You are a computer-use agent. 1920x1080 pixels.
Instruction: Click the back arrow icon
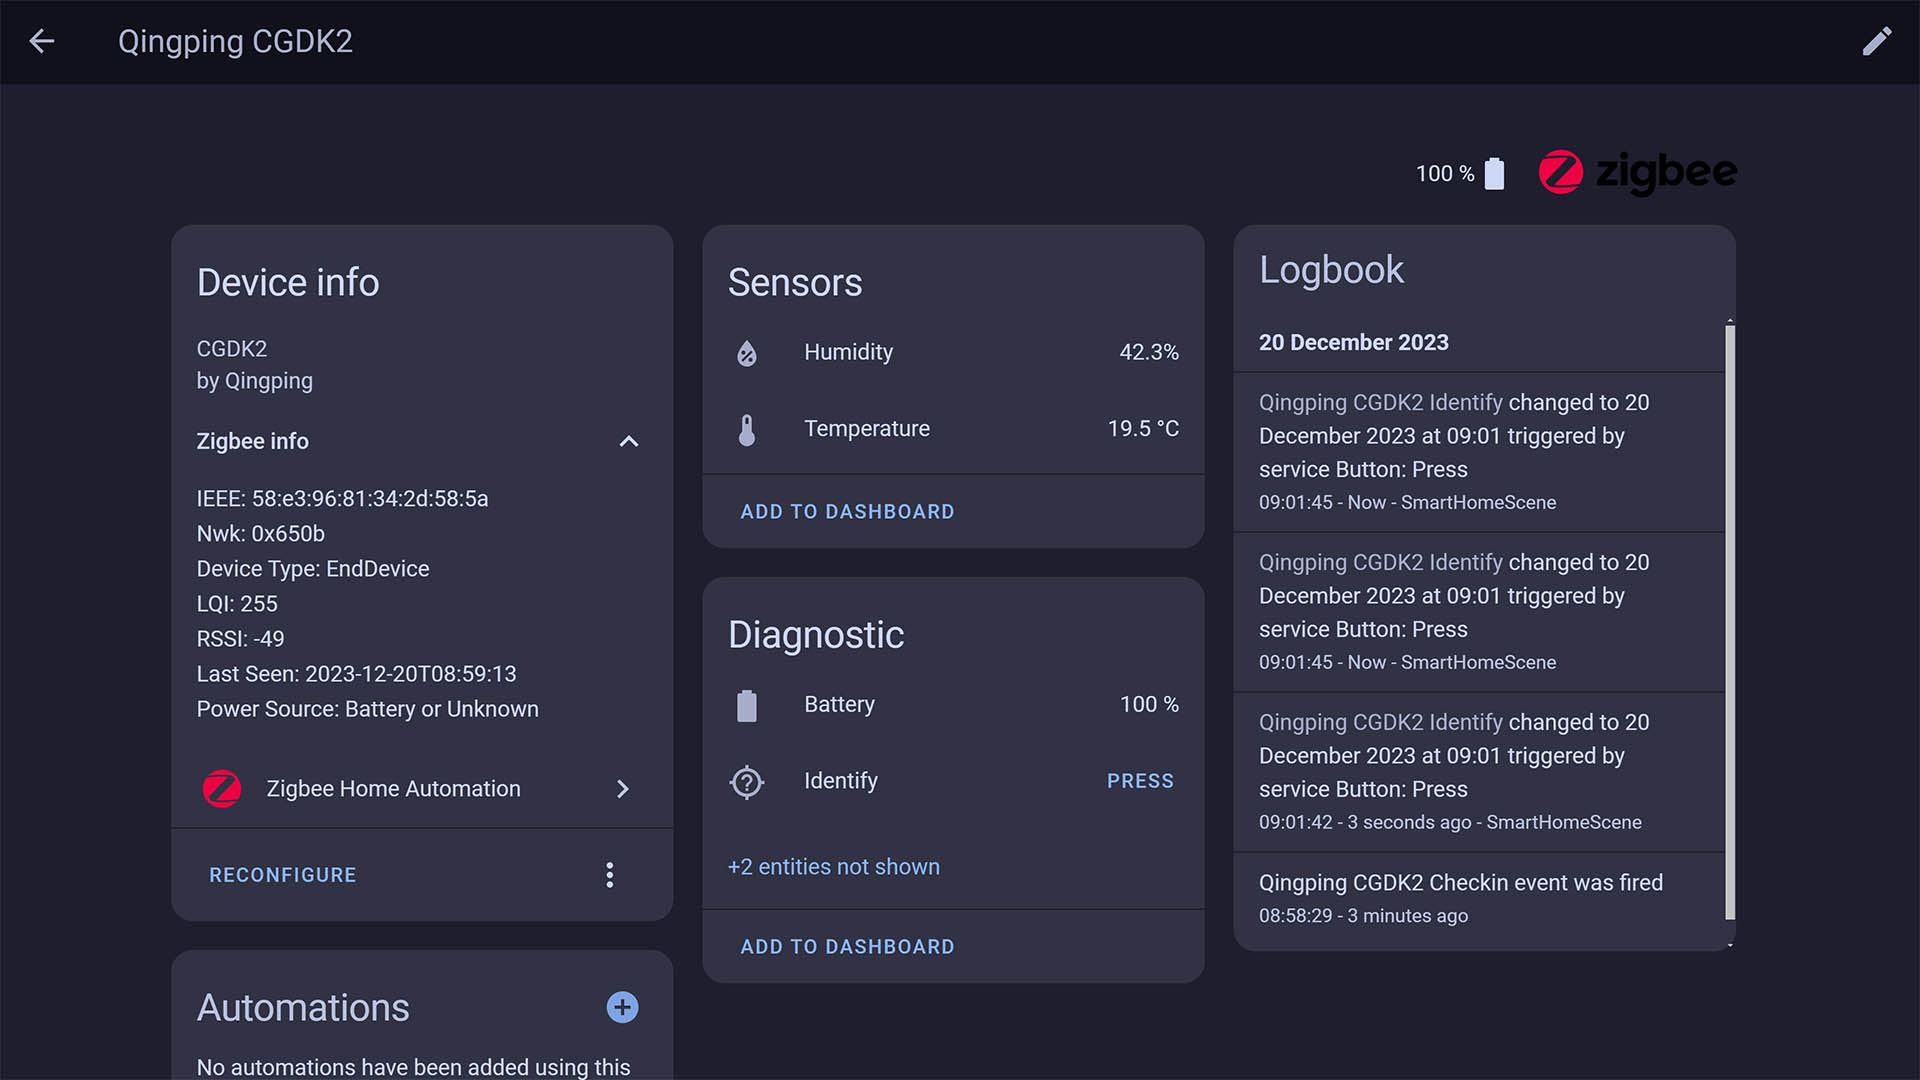[x=41, y=41]
